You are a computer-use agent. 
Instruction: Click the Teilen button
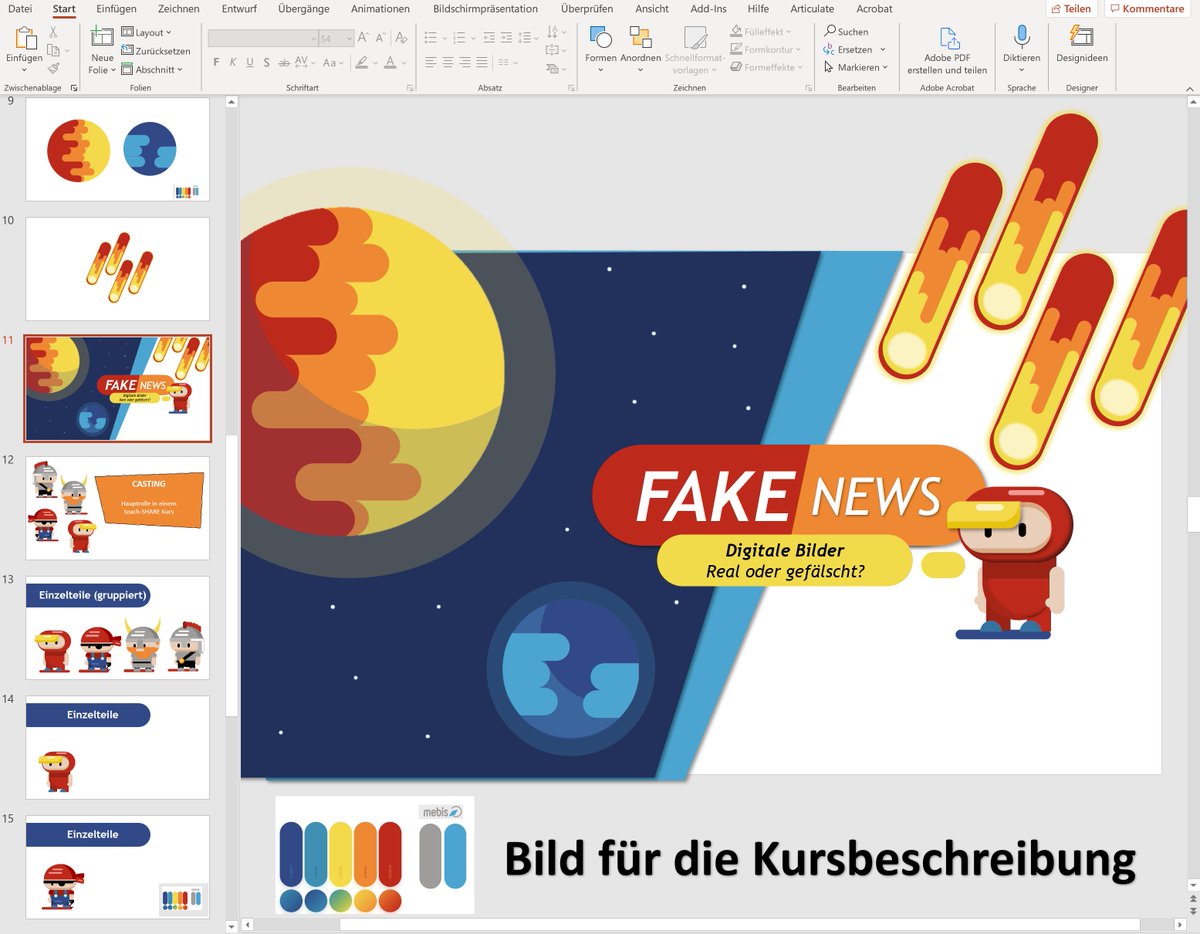[x=1071, y=8]
